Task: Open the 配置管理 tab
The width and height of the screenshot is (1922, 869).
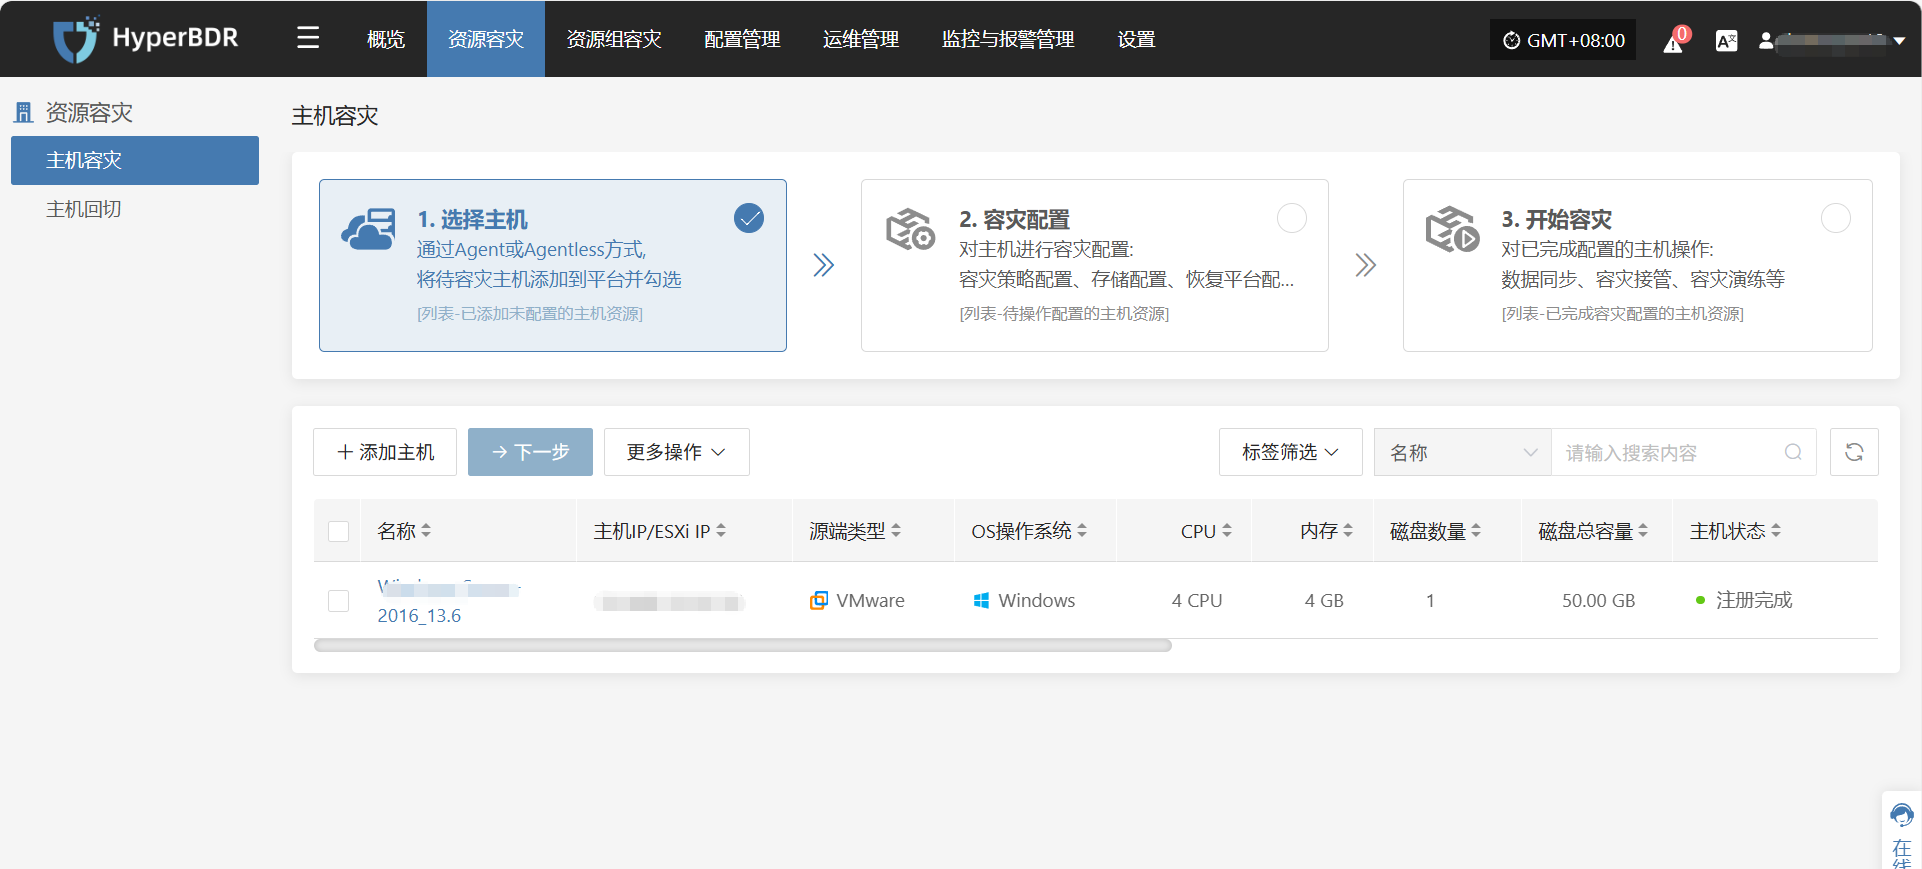Action: pyautogui.click(x=742, y=39)
